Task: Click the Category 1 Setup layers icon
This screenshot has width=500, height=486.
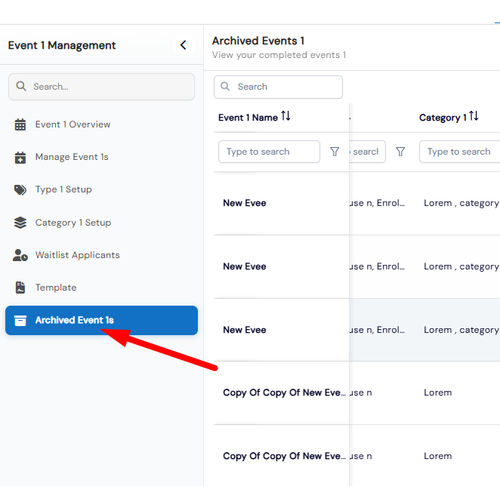Action: point(20,222)
